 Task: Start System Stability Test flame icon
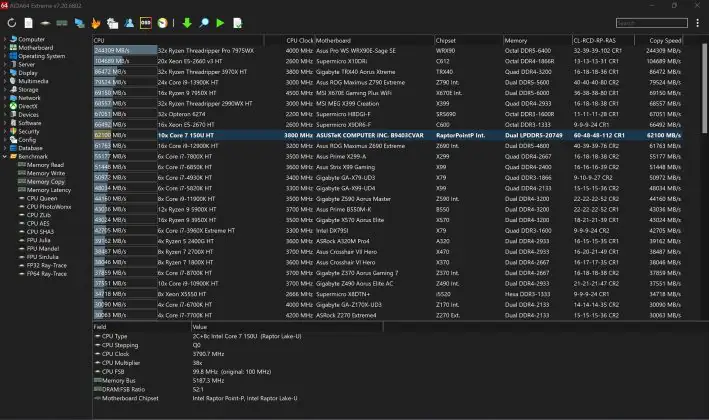[x=95, y=23]
